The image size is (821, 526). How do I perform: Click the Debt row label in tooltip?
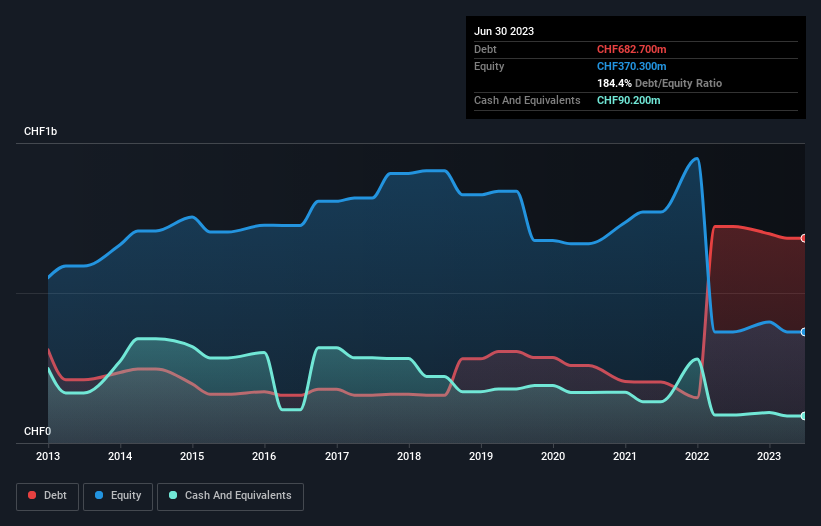pyautogui.click(x=485, y=49)
